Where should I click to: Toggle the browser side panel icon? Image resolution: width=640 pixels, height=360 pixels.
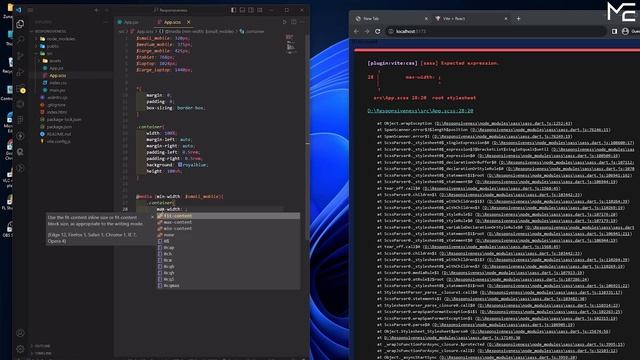(x=614, y=31)
